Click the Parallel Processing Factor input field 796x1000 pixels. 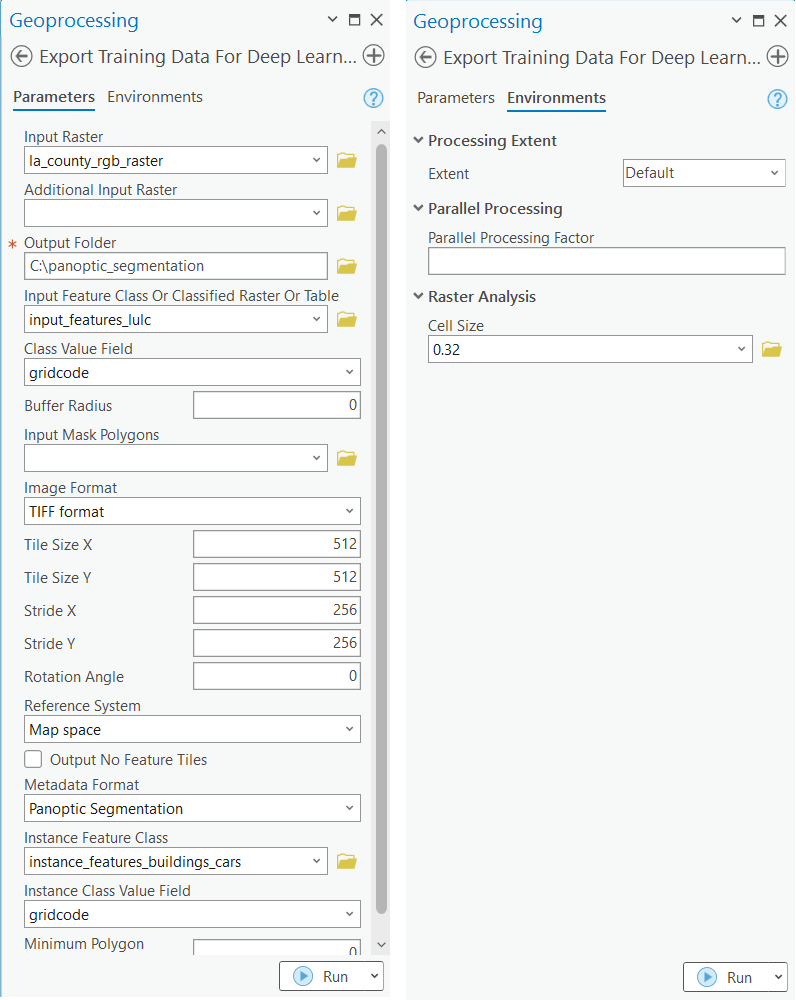tap(606, 261)
